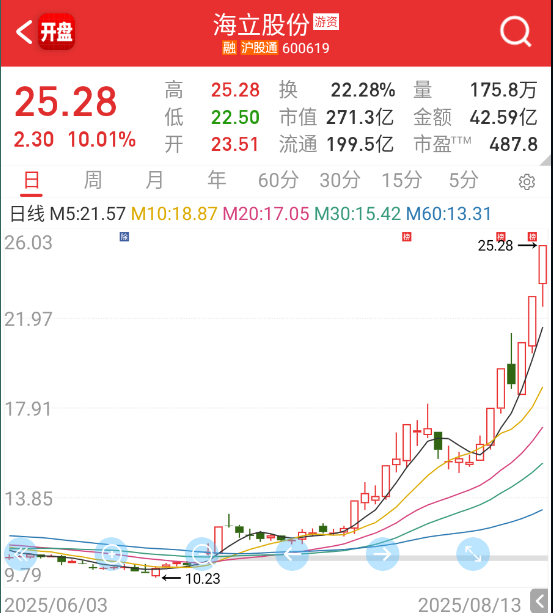This screenshot has width=553, height=613.
Task: Tap the M30:15.42 moving average label
Action: click(358, 214)
